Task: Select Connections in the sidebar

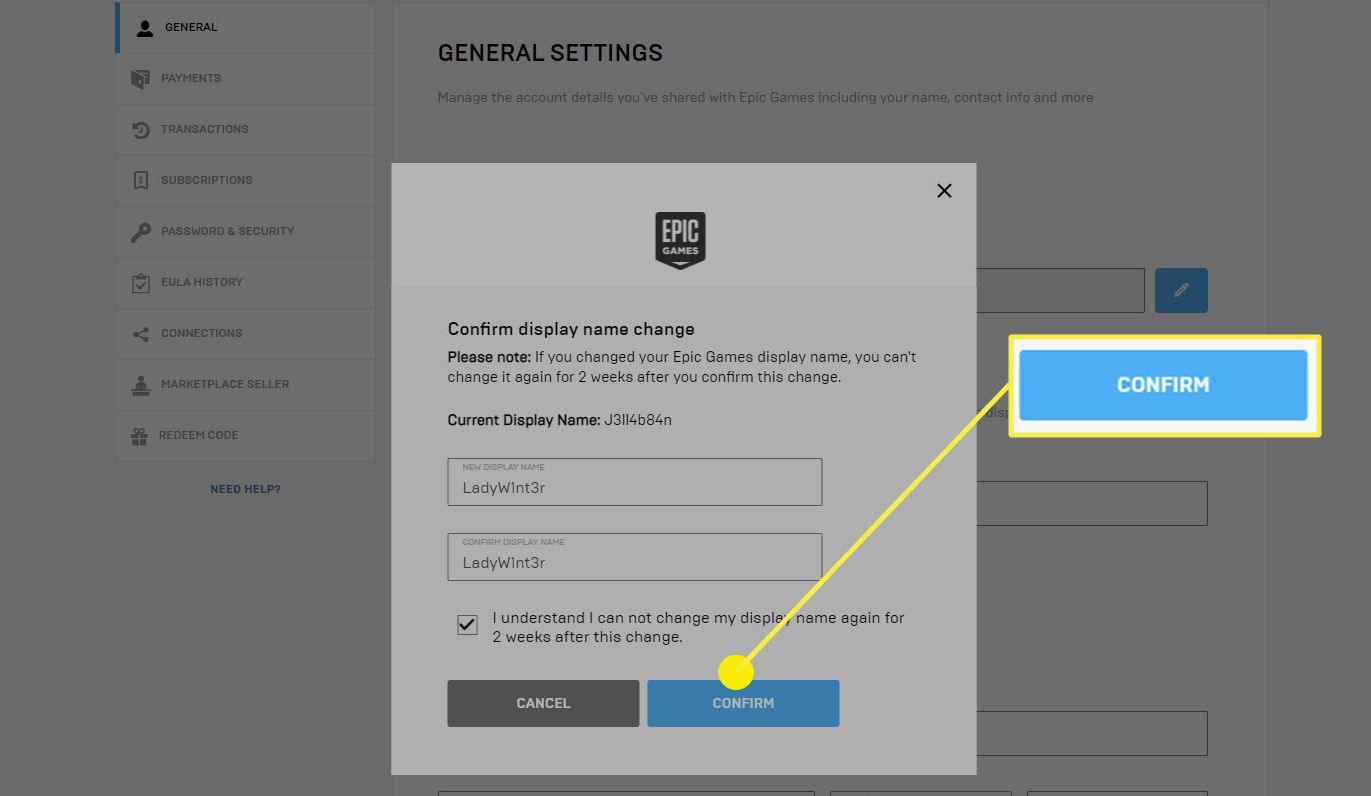Action: tap(246, 333)
